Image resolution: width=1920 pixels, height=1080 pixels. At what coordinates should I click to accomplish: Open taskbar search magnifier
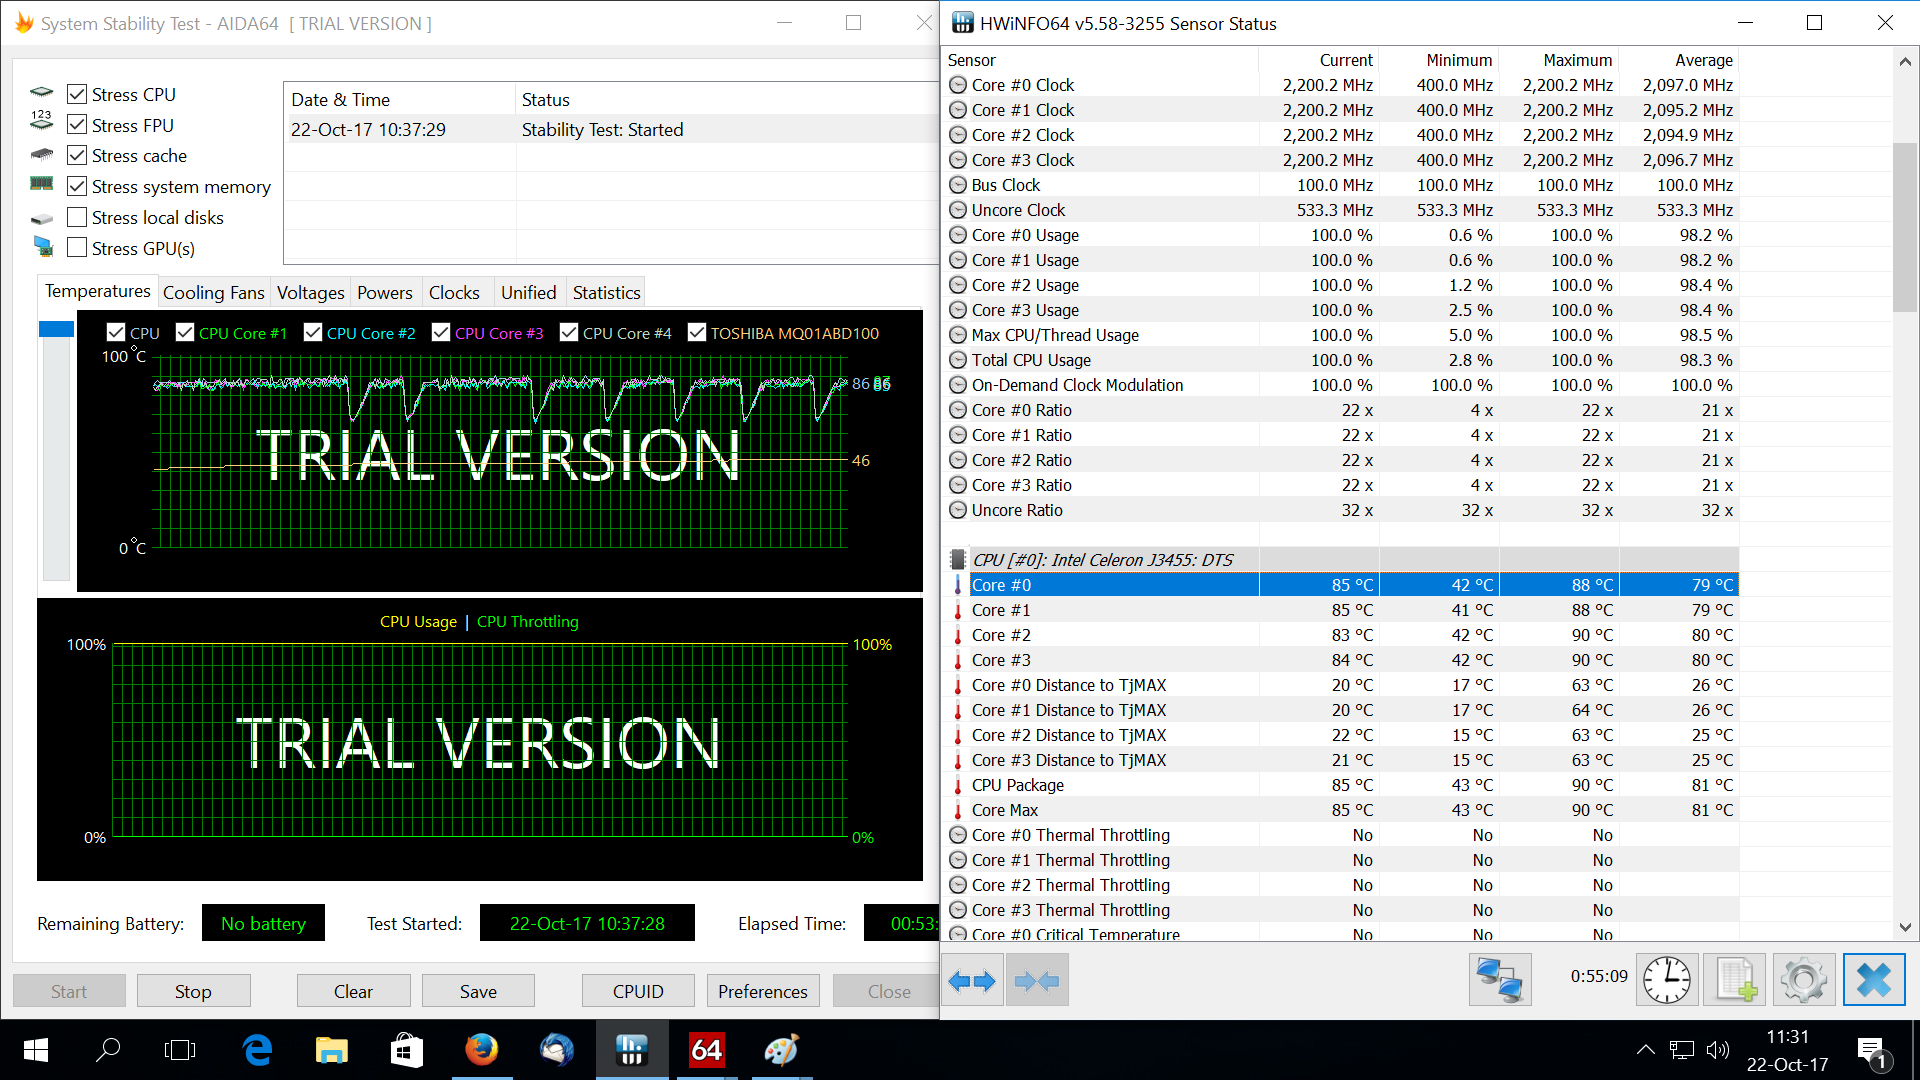108,1050
